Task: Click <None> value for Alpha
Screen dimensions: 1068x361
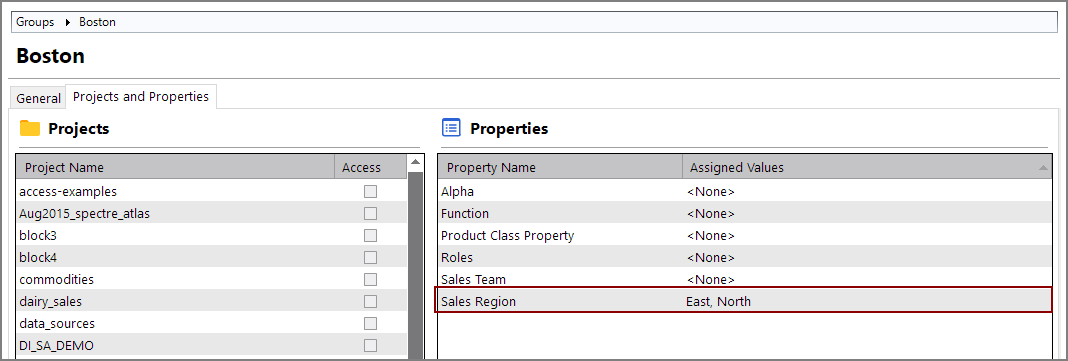Action: coord(711,192)
